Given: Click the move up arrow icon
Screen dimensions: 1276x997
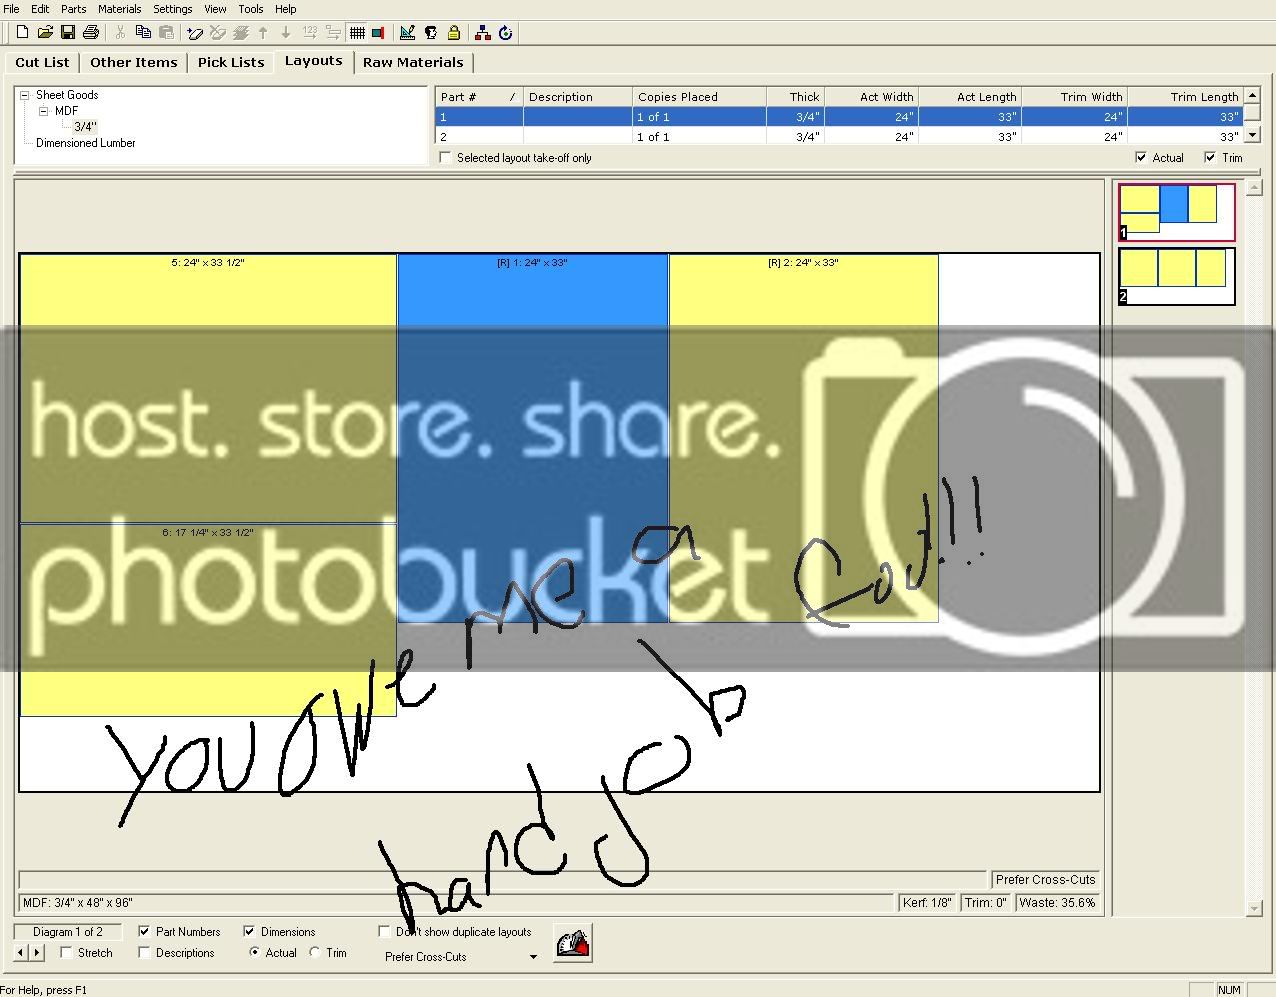Looking at the screenshot, I should [x=263, y=33].
